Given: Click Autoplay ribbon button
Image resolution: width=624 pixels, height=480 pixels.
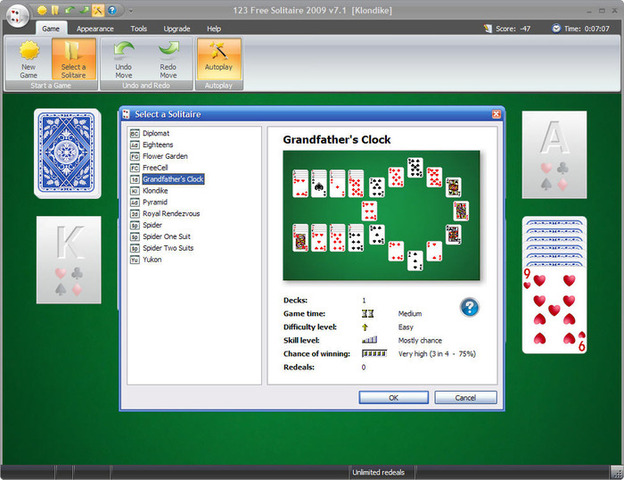Looking at the screenshot, I should tap(218, 59).
